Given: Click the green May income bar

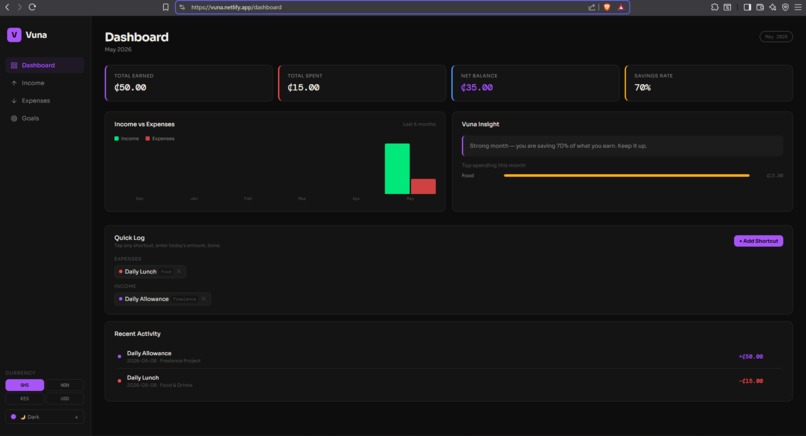Looking at the screenshot, I should click(x=397, y=169).
